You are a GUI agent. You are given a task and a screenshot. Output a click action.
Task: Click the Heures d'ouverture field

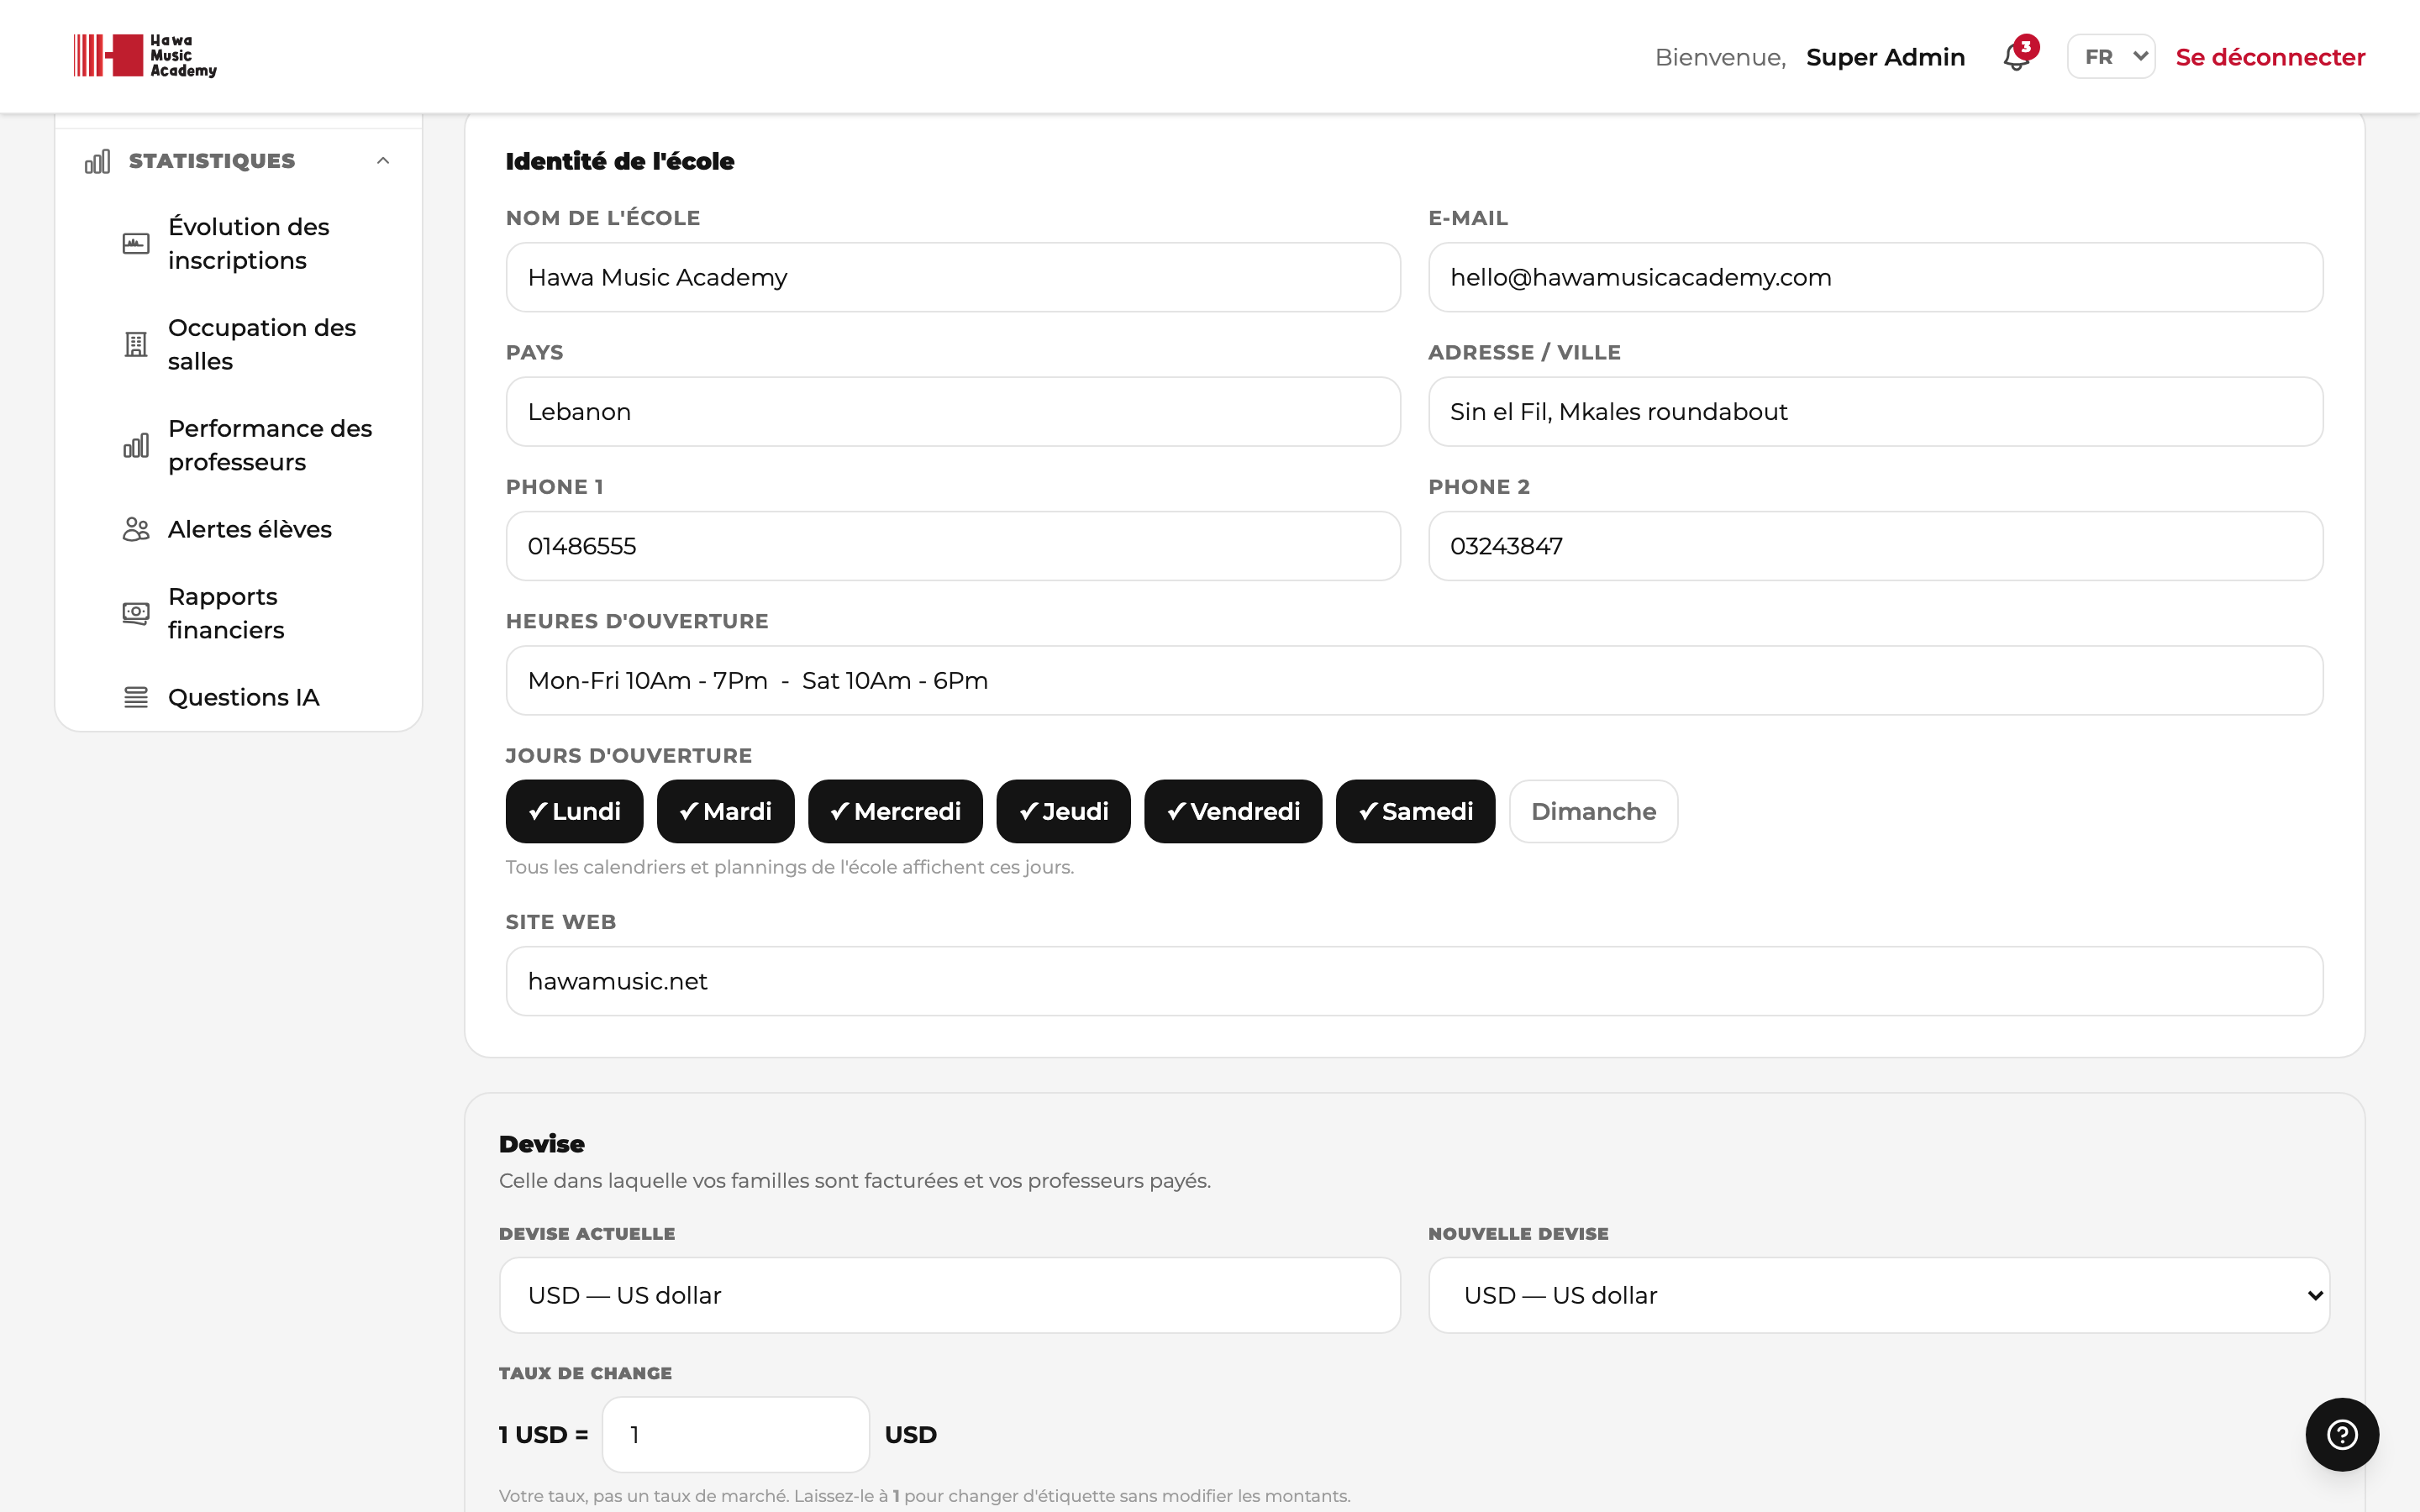1414,680
